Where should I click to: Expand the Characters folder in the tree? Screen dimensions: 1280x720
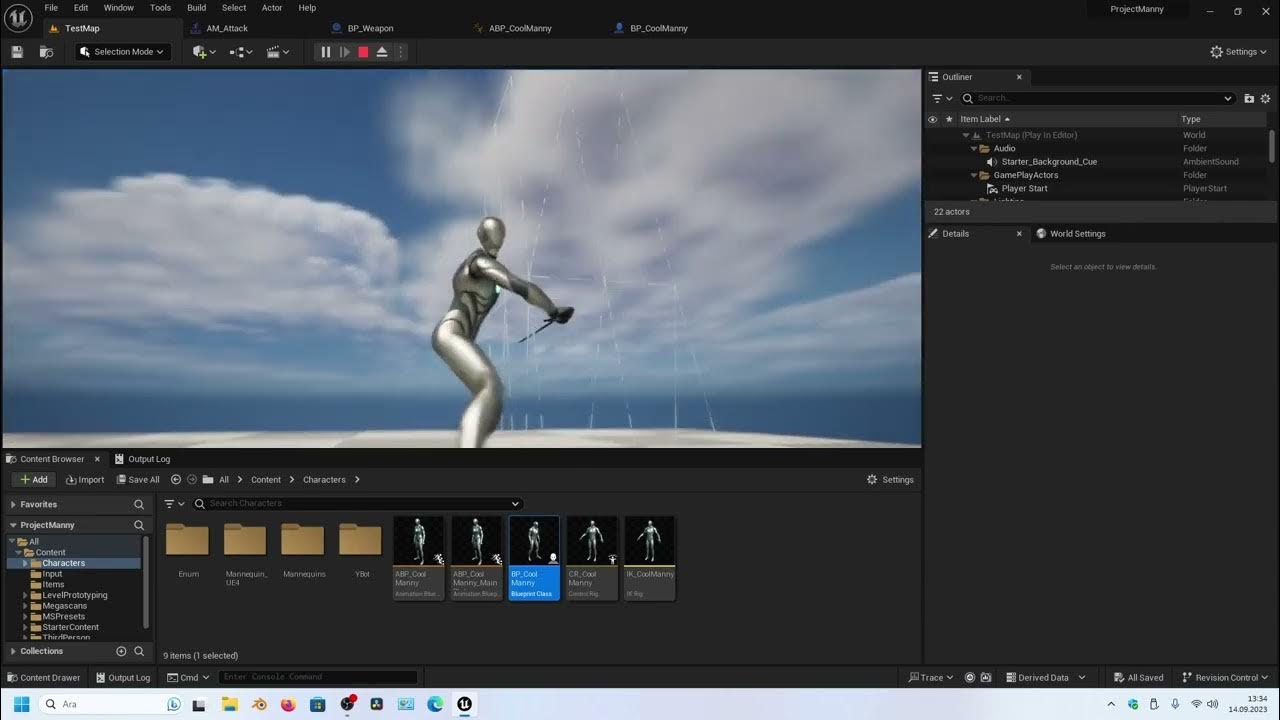click(25, 563)
